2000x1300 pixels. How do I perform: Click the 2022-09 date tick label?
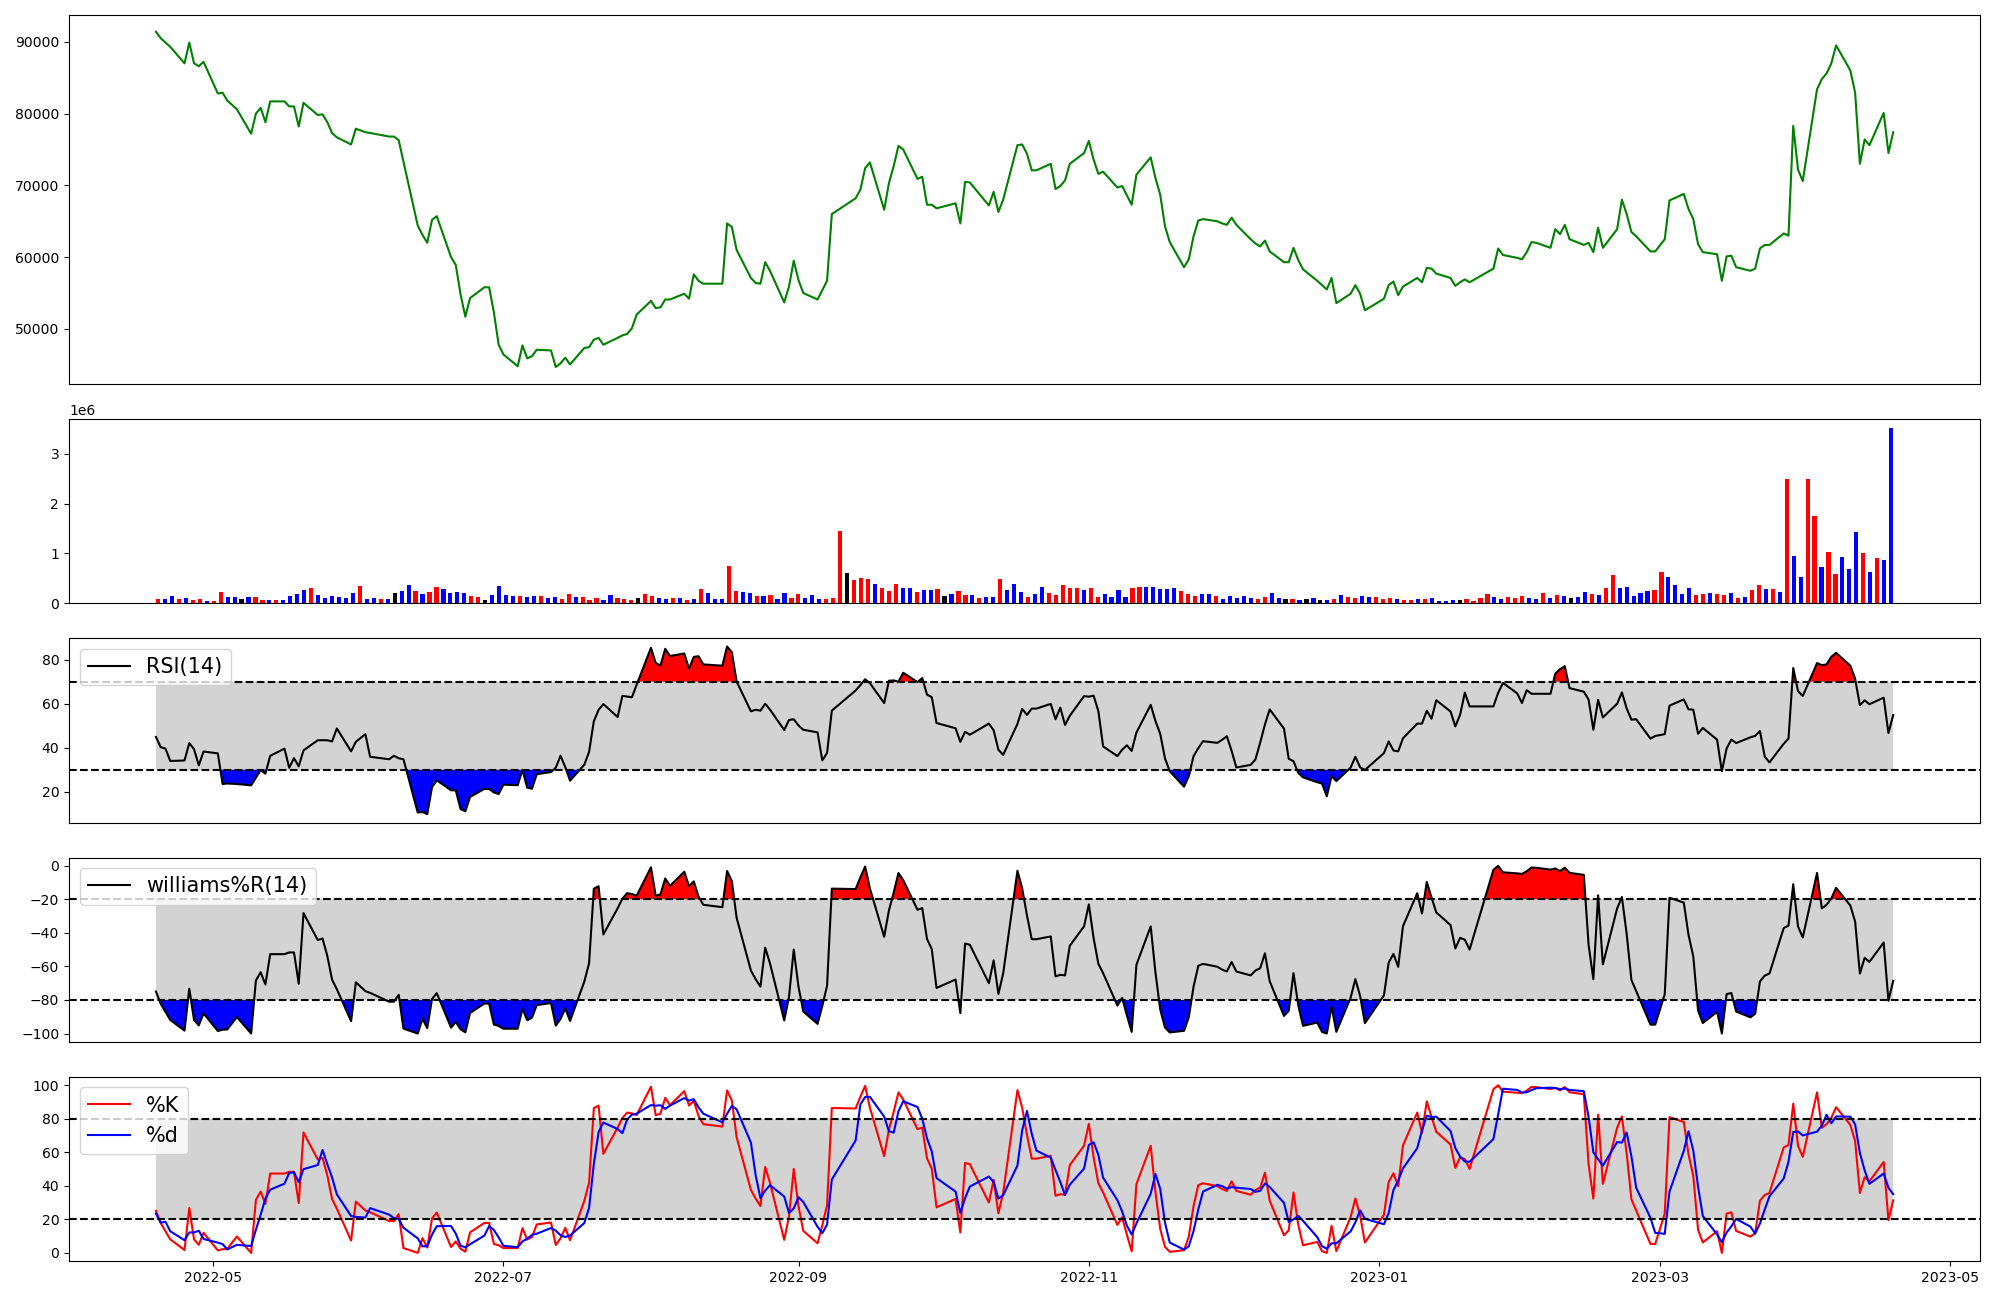click(799, 1277)
